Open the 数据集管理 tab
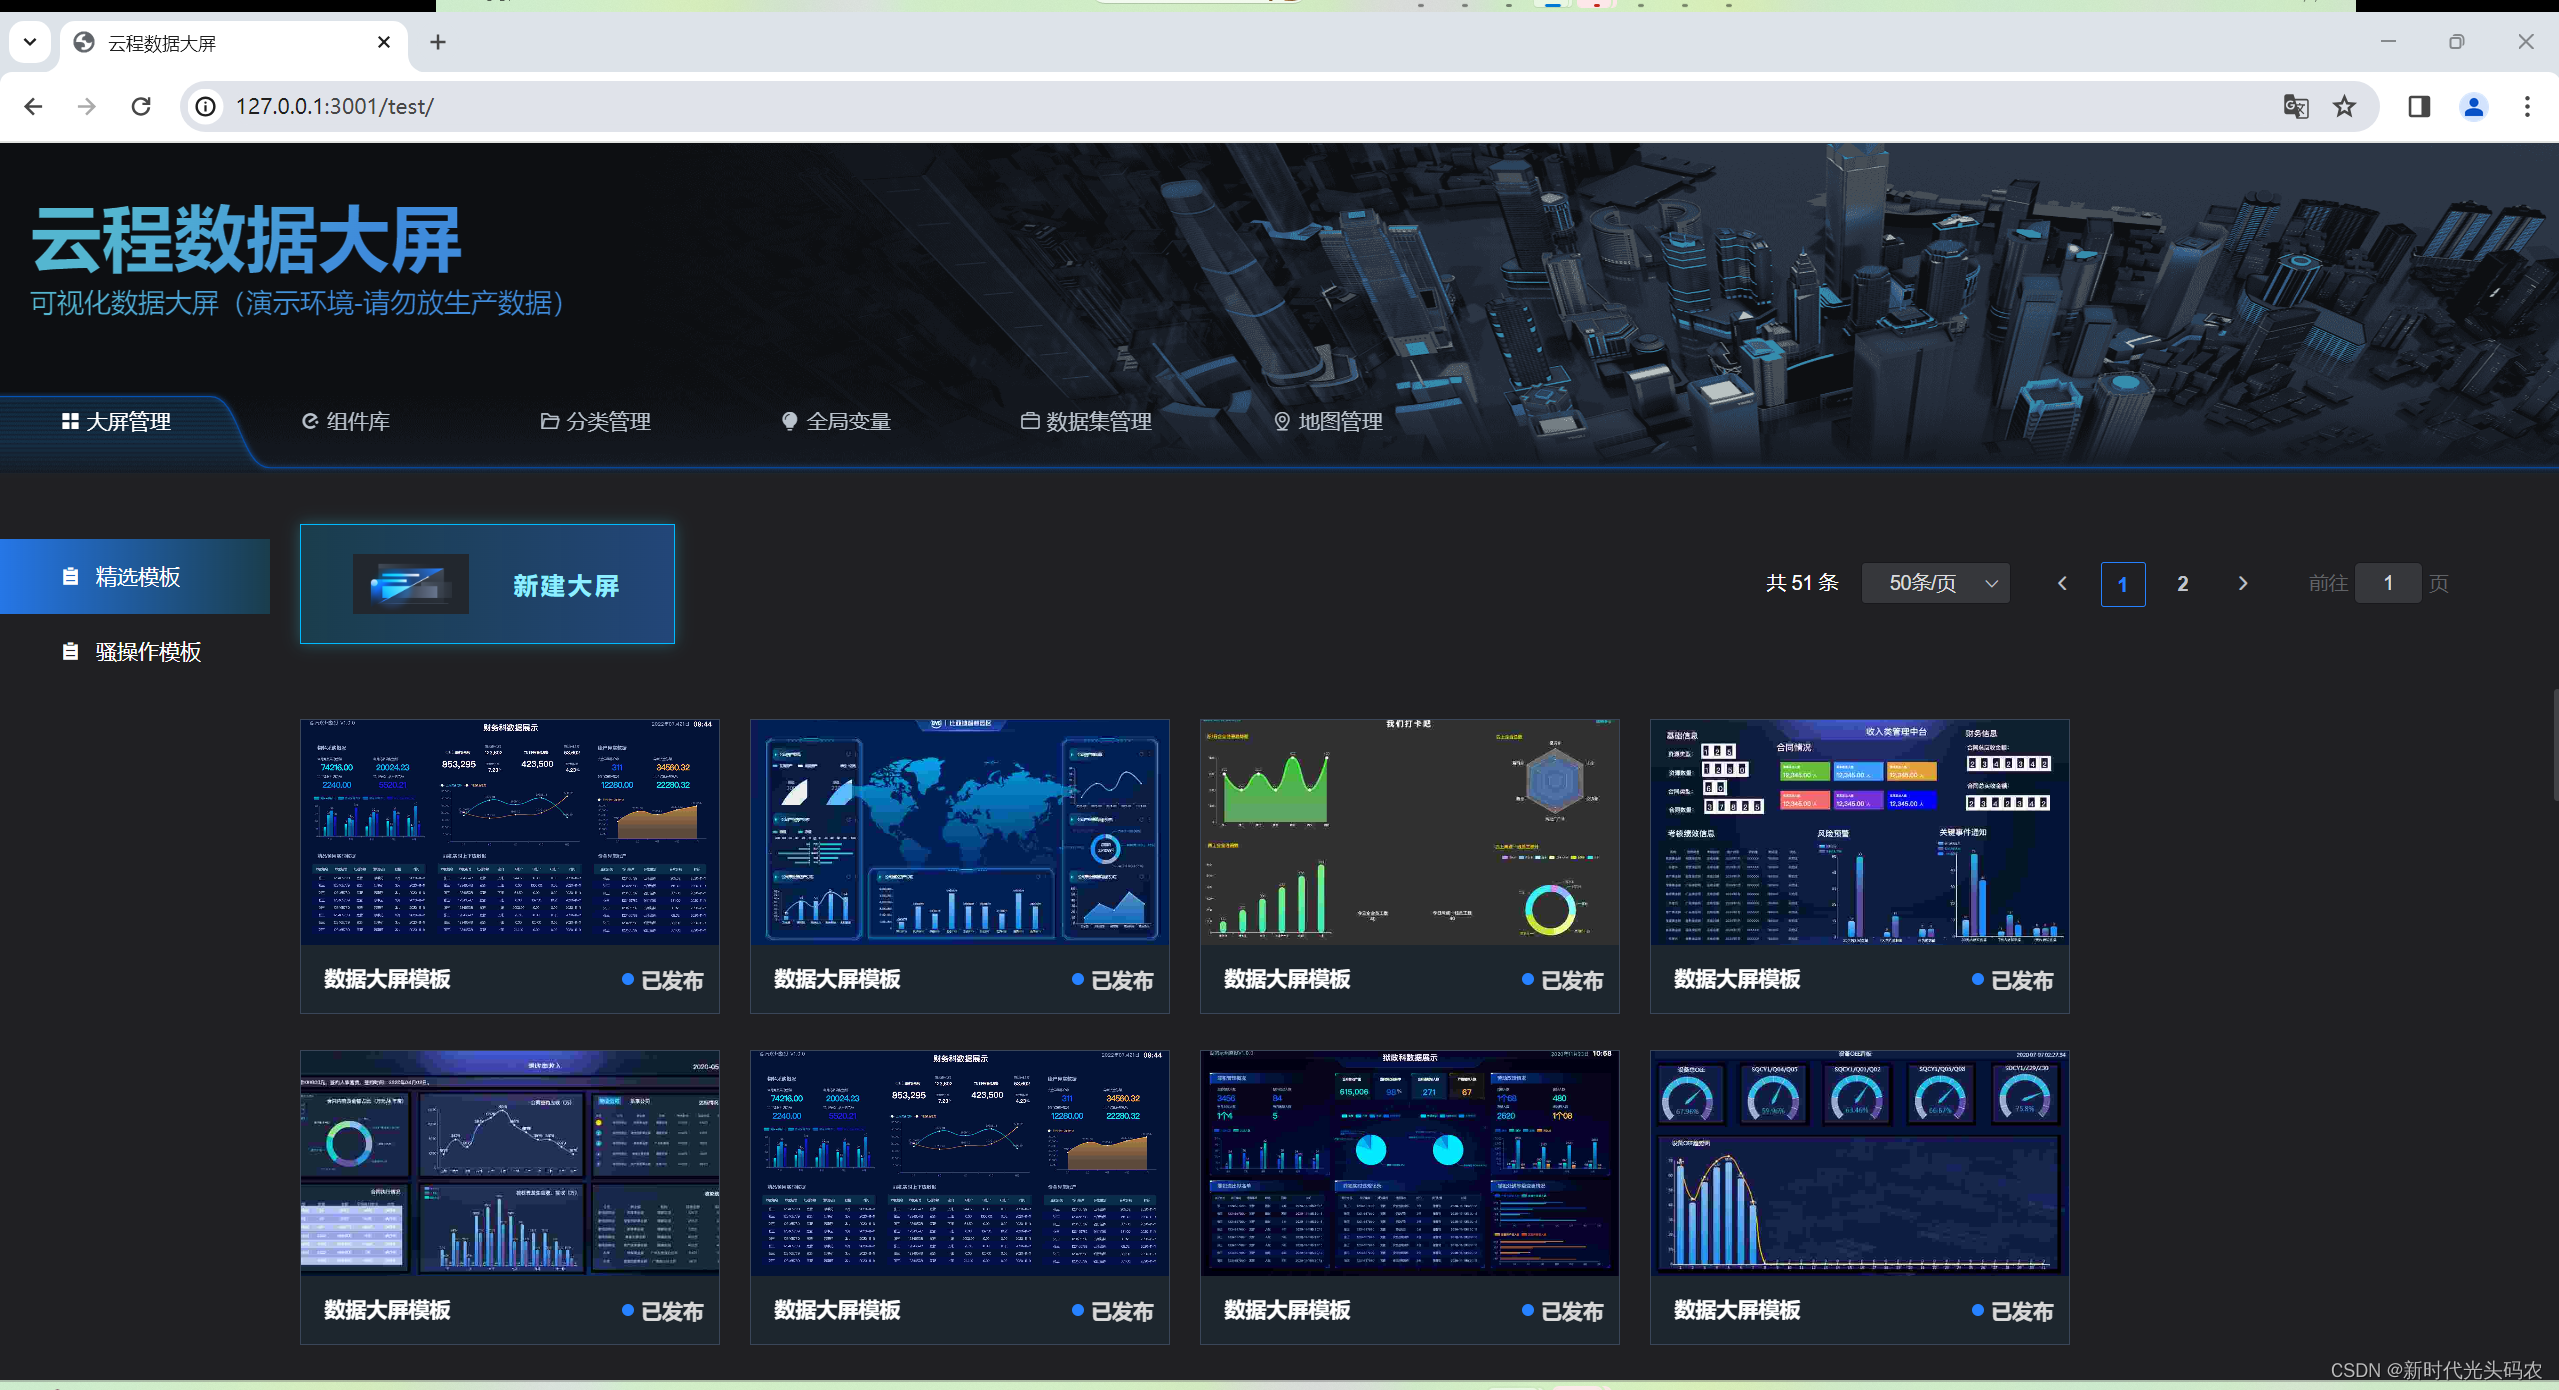The image size is (2559, 1390). (1086, 422)
